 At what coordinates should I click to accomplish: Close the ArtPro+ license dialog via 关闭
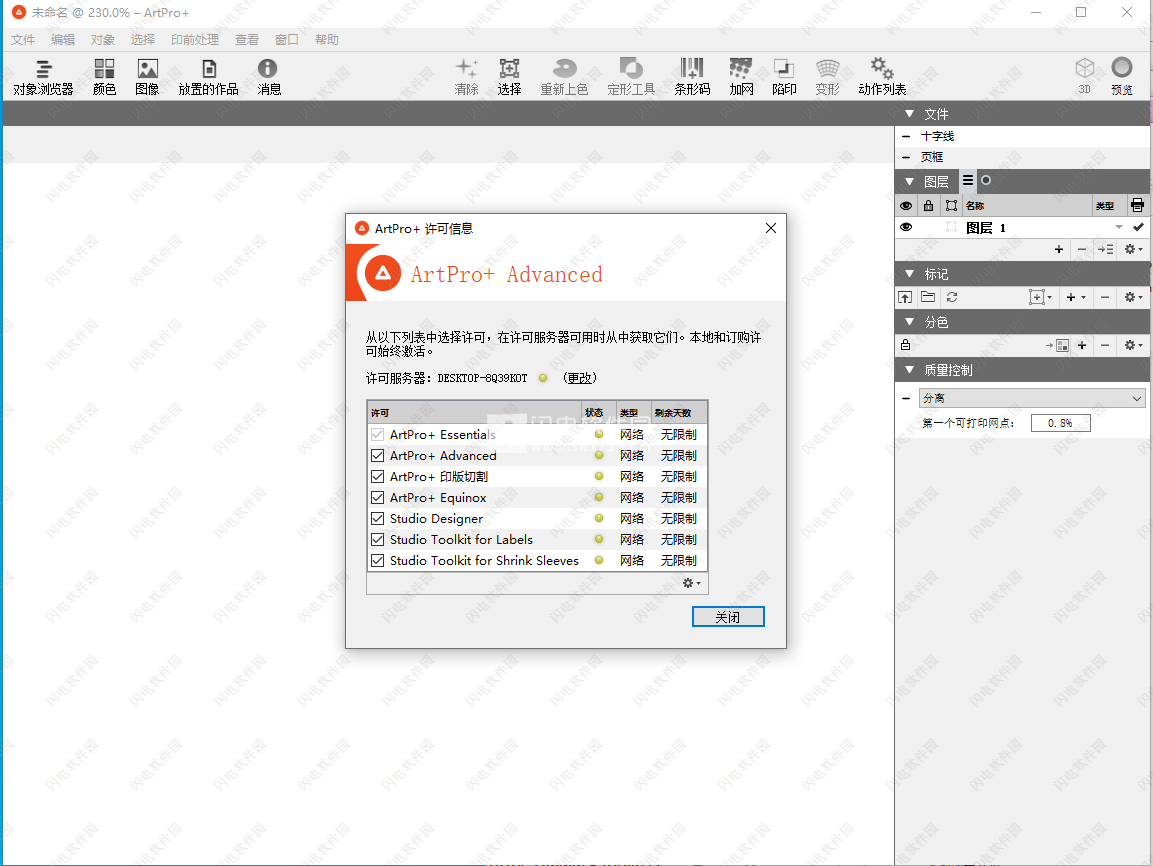[728, 616]
